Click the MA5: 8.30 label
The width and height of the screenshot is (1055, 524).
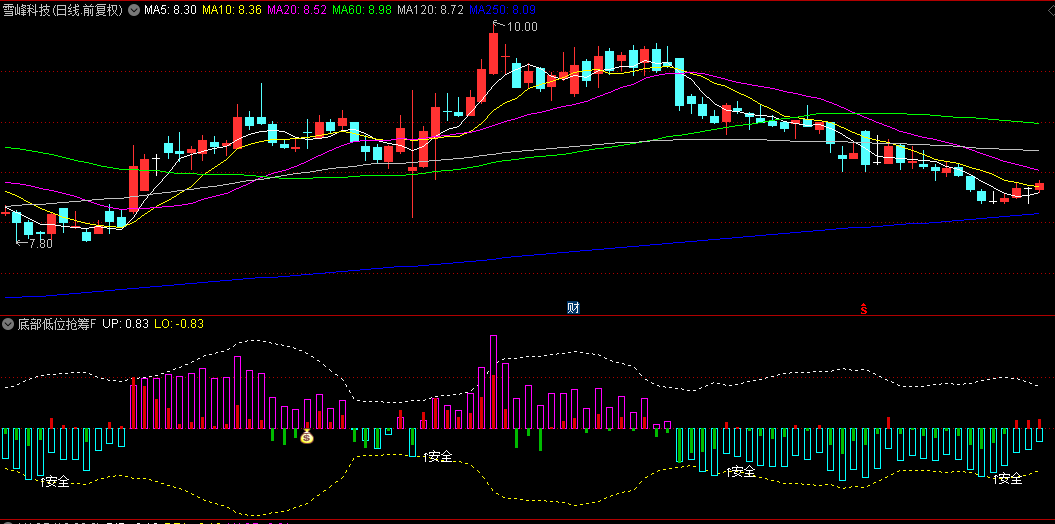(170, 9)
